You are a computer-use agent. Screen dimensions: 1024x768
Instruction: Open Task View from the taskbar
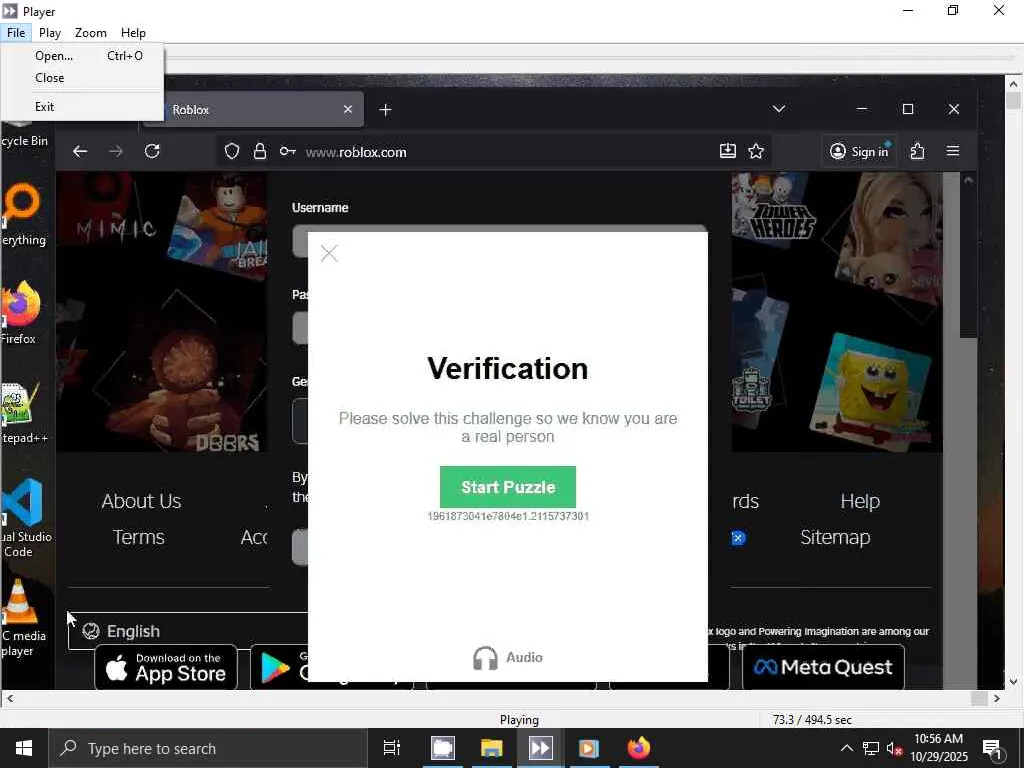click(x=392, y=748)
